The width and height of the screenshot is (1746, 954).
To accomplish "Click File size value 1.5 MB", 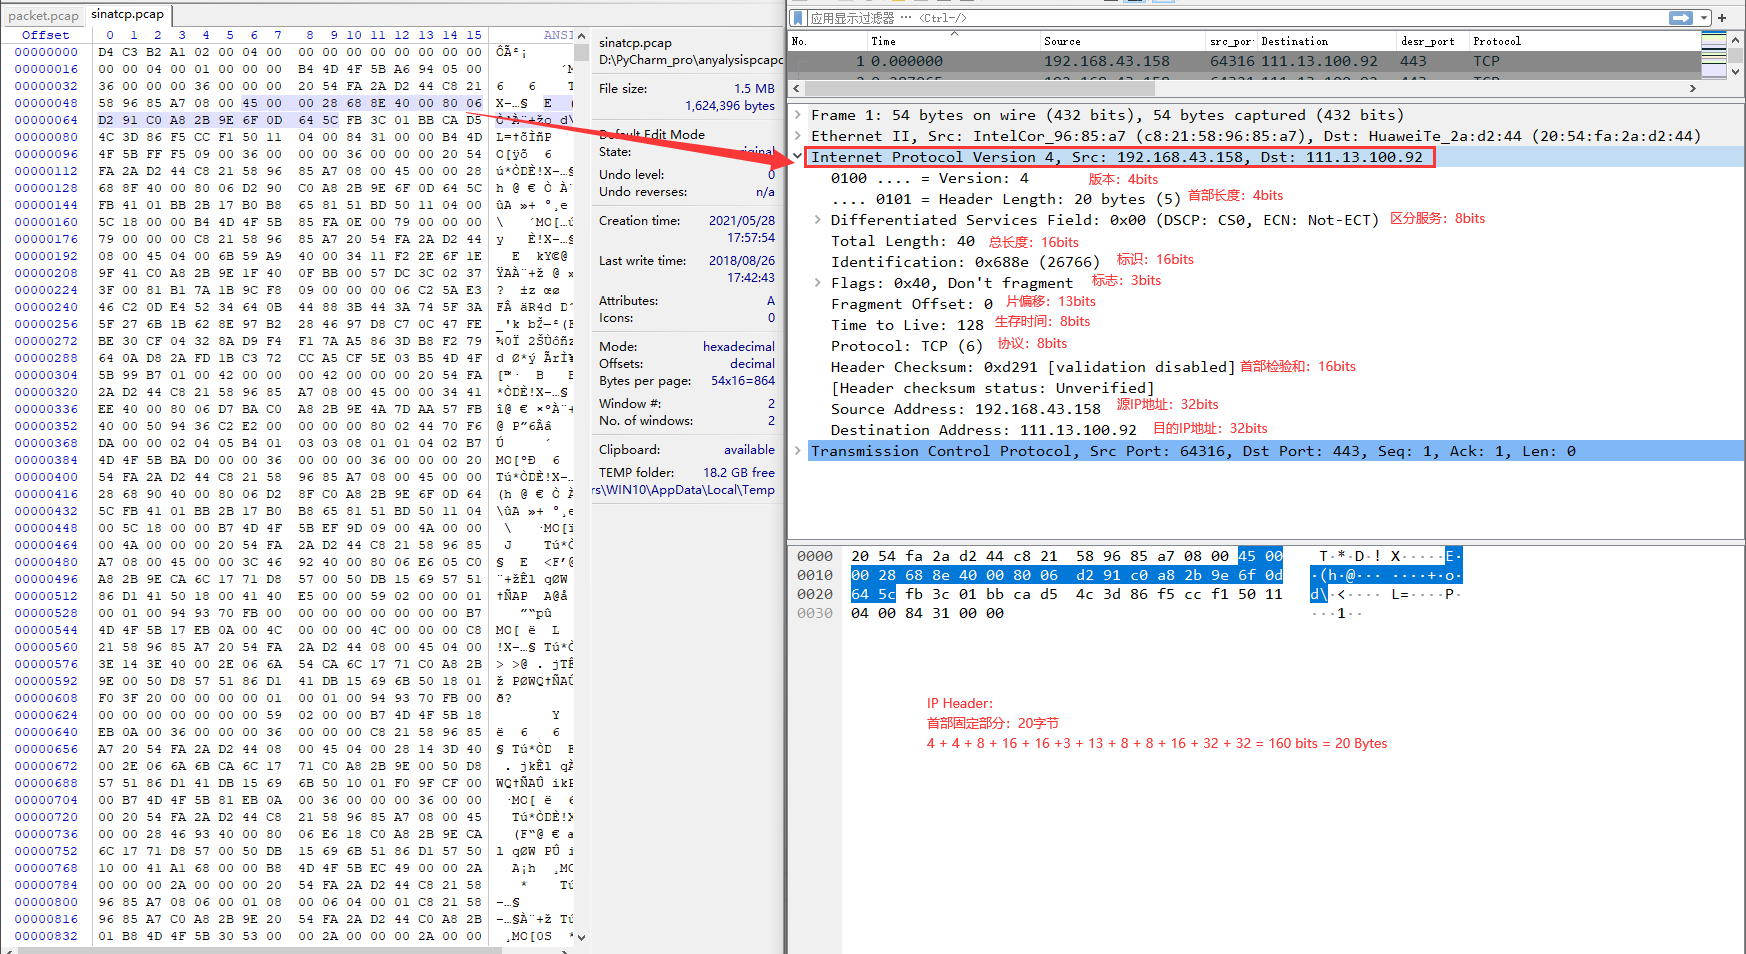I will 754,89.
